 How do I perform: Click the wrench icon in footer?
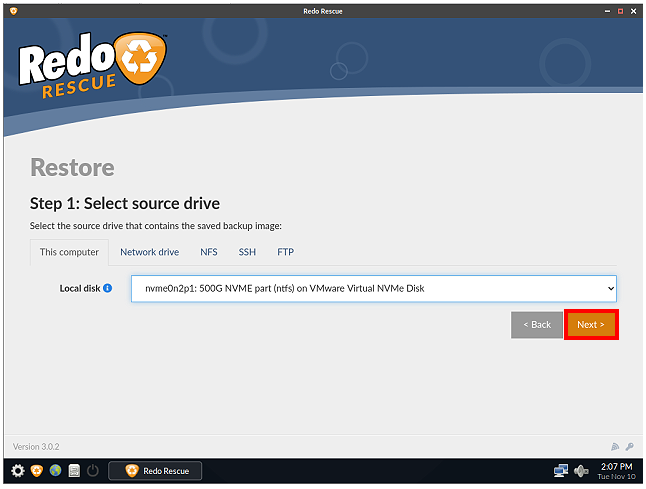click(x=630, y=447)
